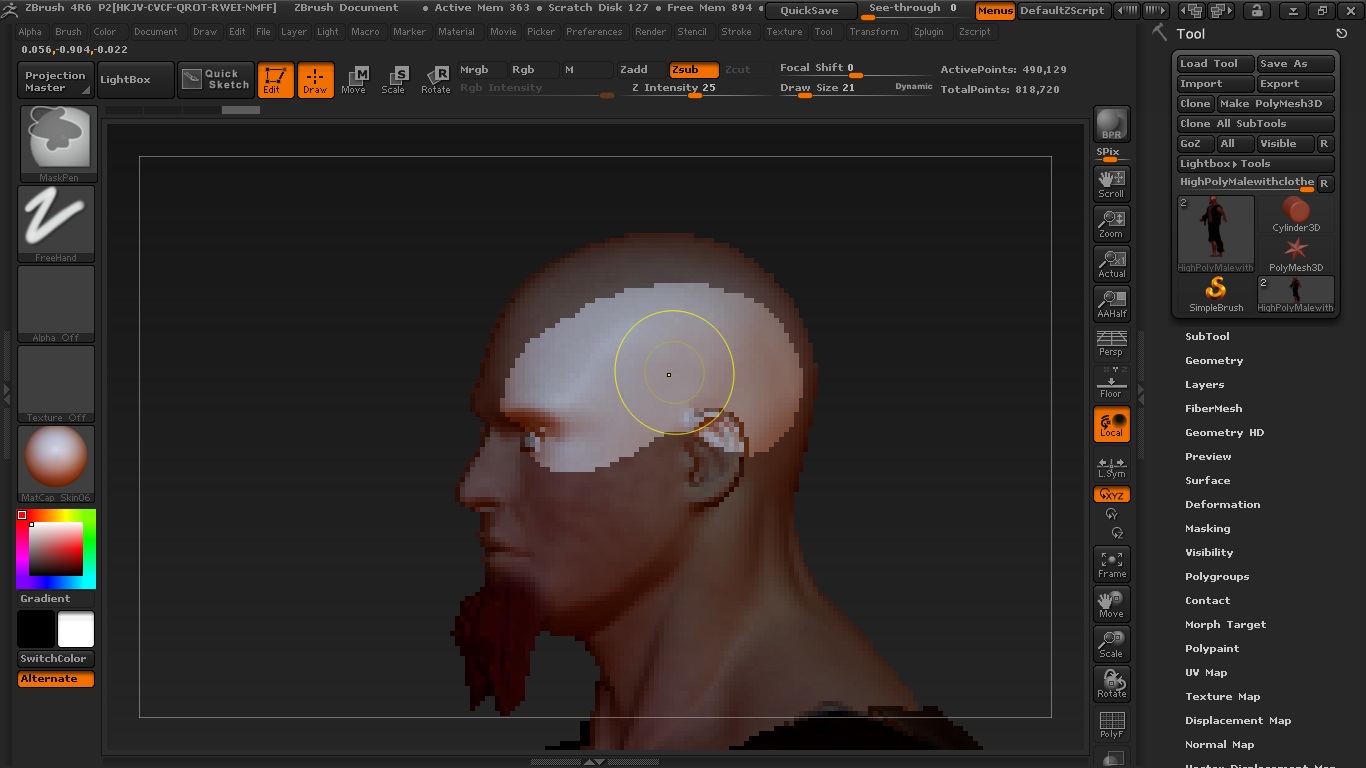The image size is (1366, 768).
Task: Toggle Floor grid visibility
Action: coord(1111,383)
